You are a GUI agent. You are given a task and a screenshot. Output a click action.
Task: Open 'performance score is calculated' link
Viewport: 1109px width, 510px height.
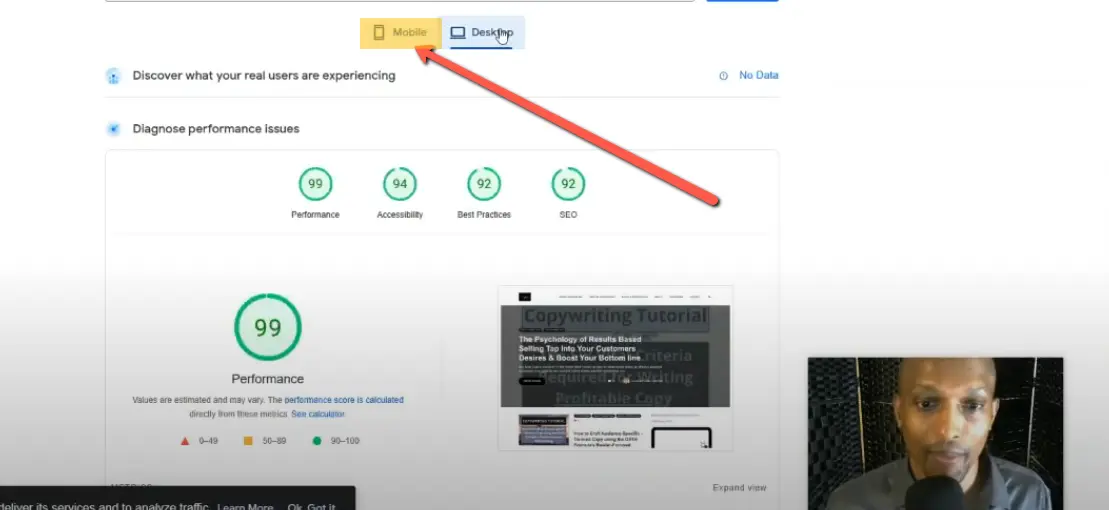(344, 400)
